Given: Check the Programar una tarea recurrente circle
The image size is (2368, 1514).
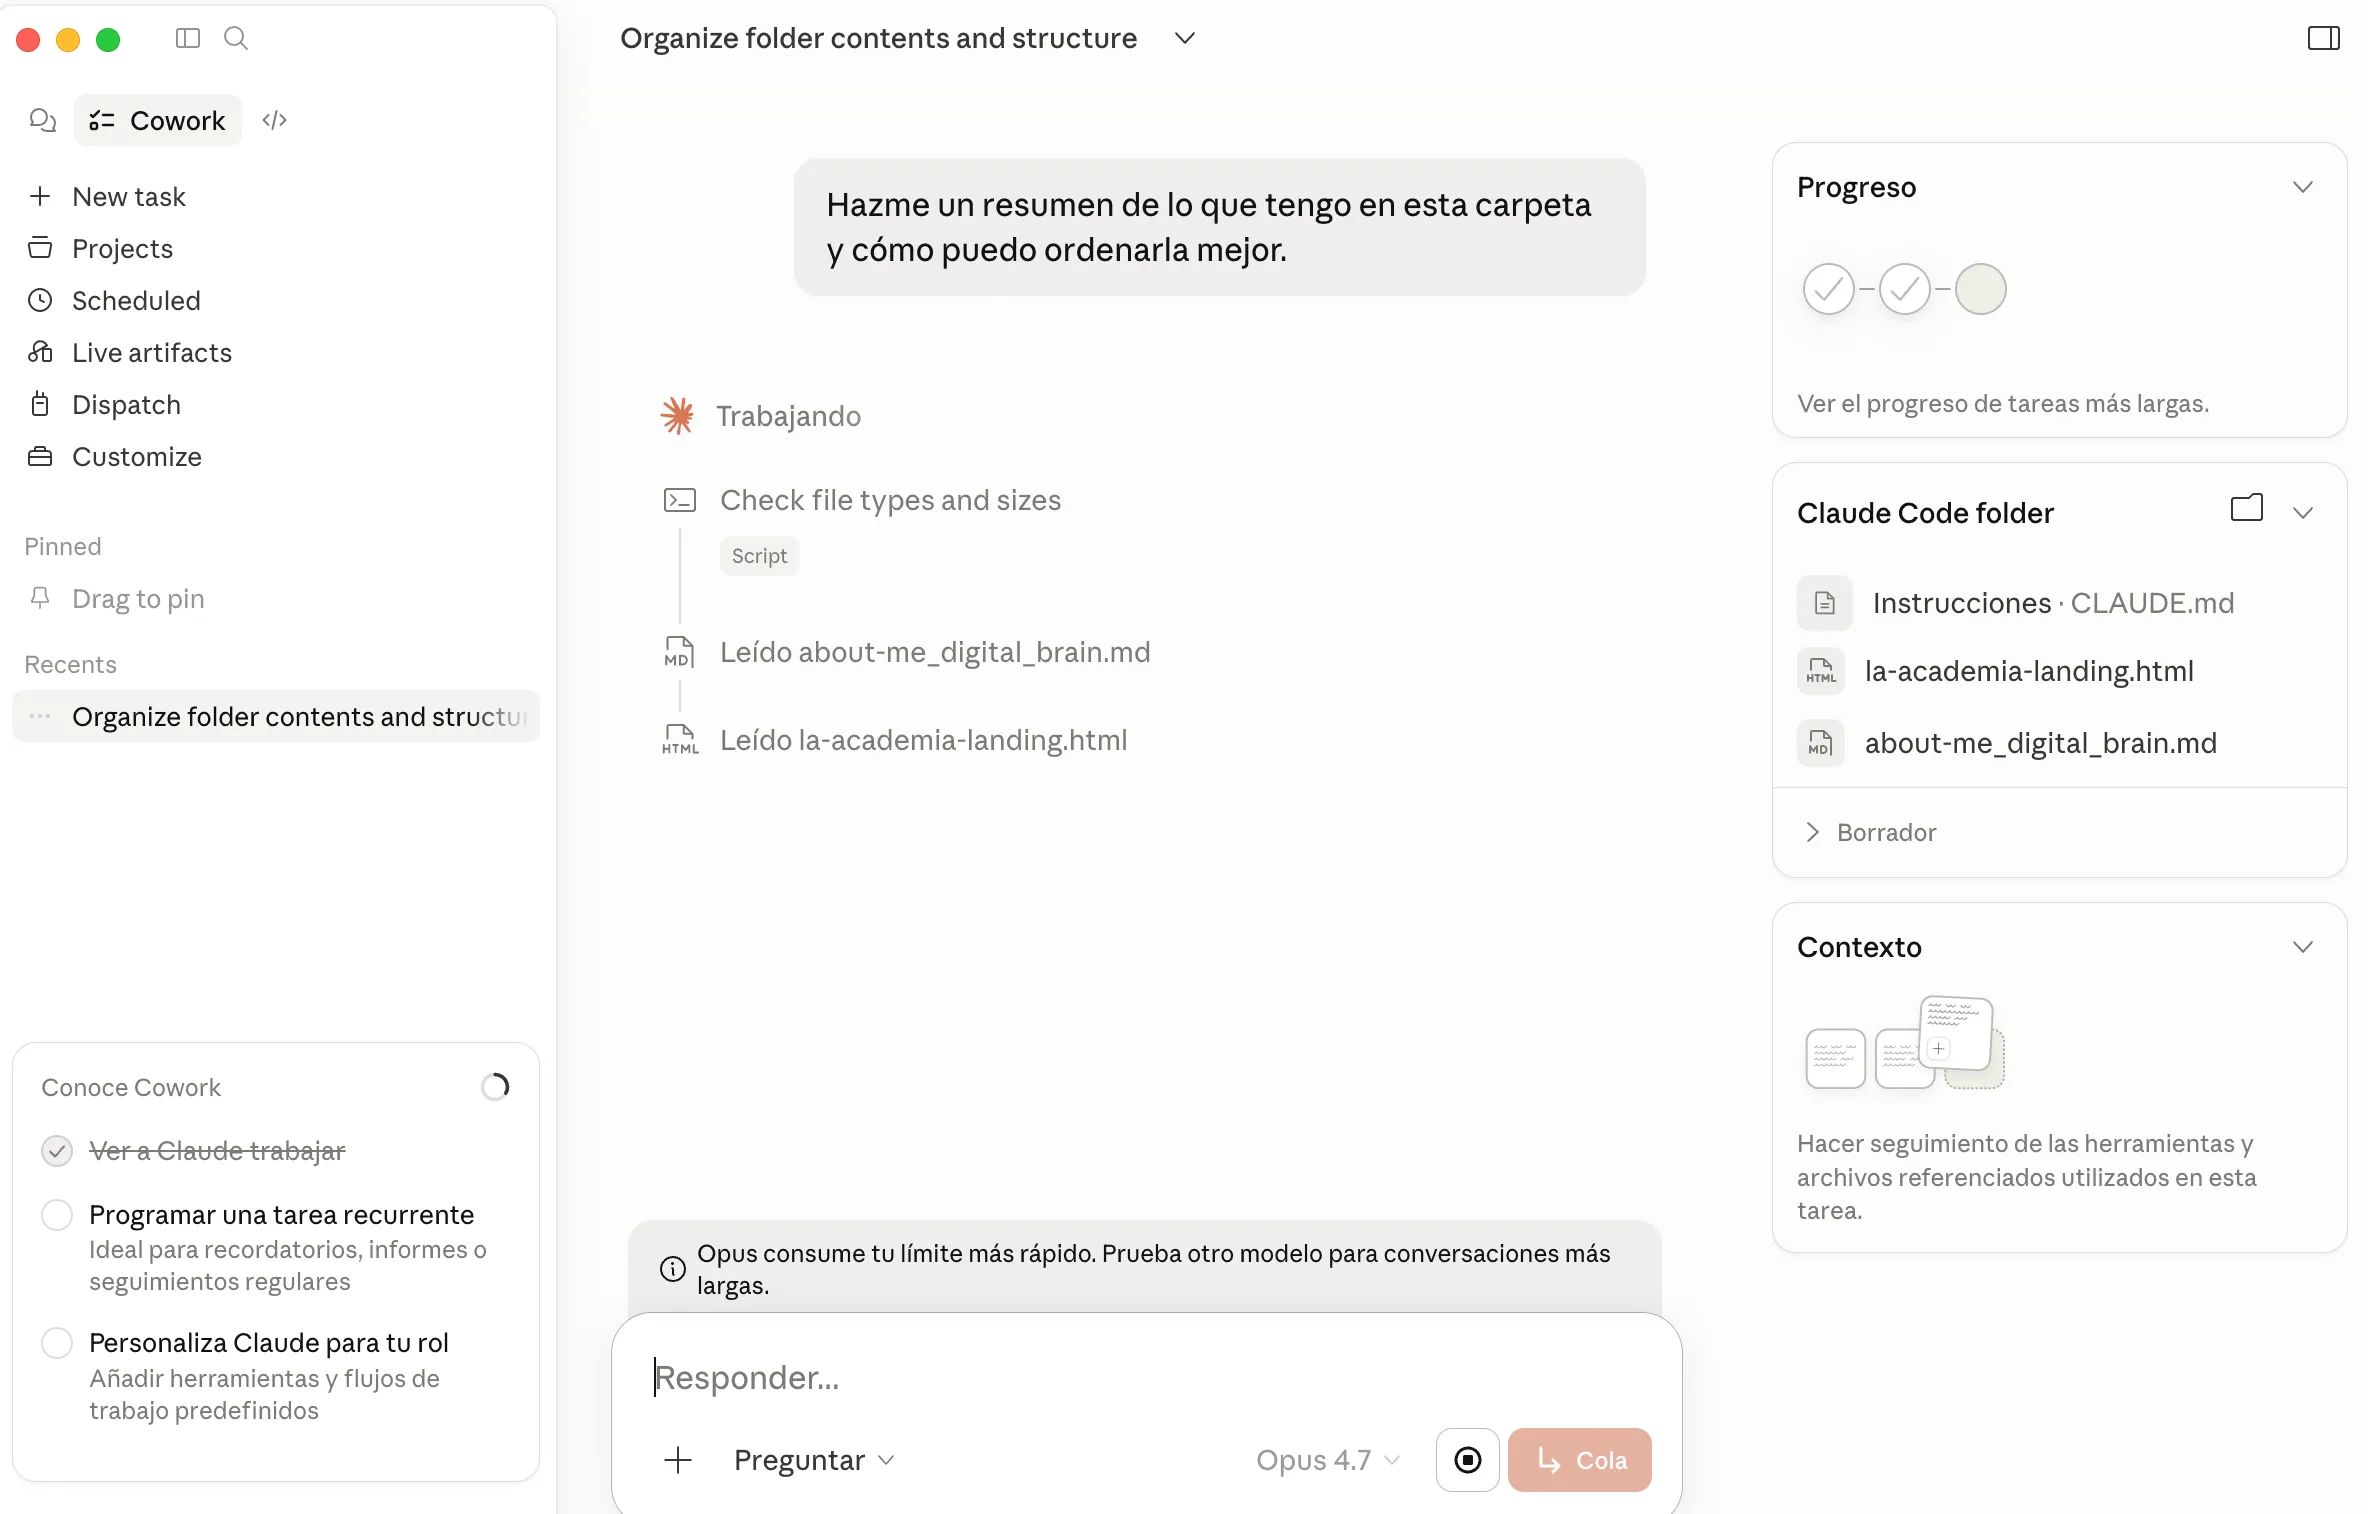Looking at the screenshot, I should (x=57, y=1215).
